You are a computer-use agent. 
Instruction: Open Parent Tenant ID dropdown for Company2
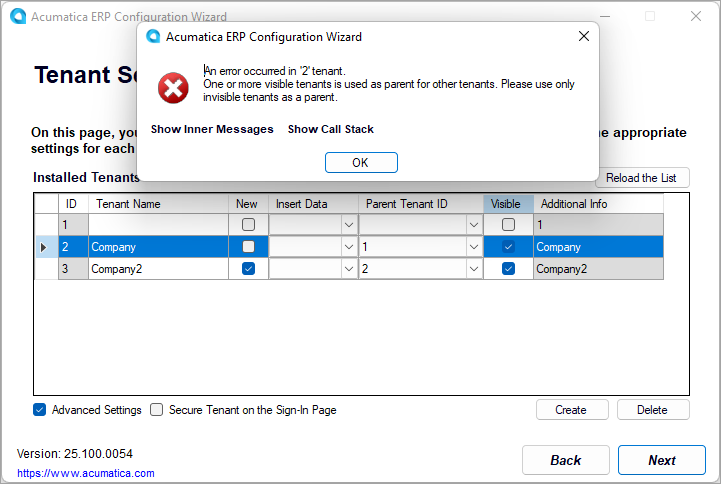[x=473, y=269]
